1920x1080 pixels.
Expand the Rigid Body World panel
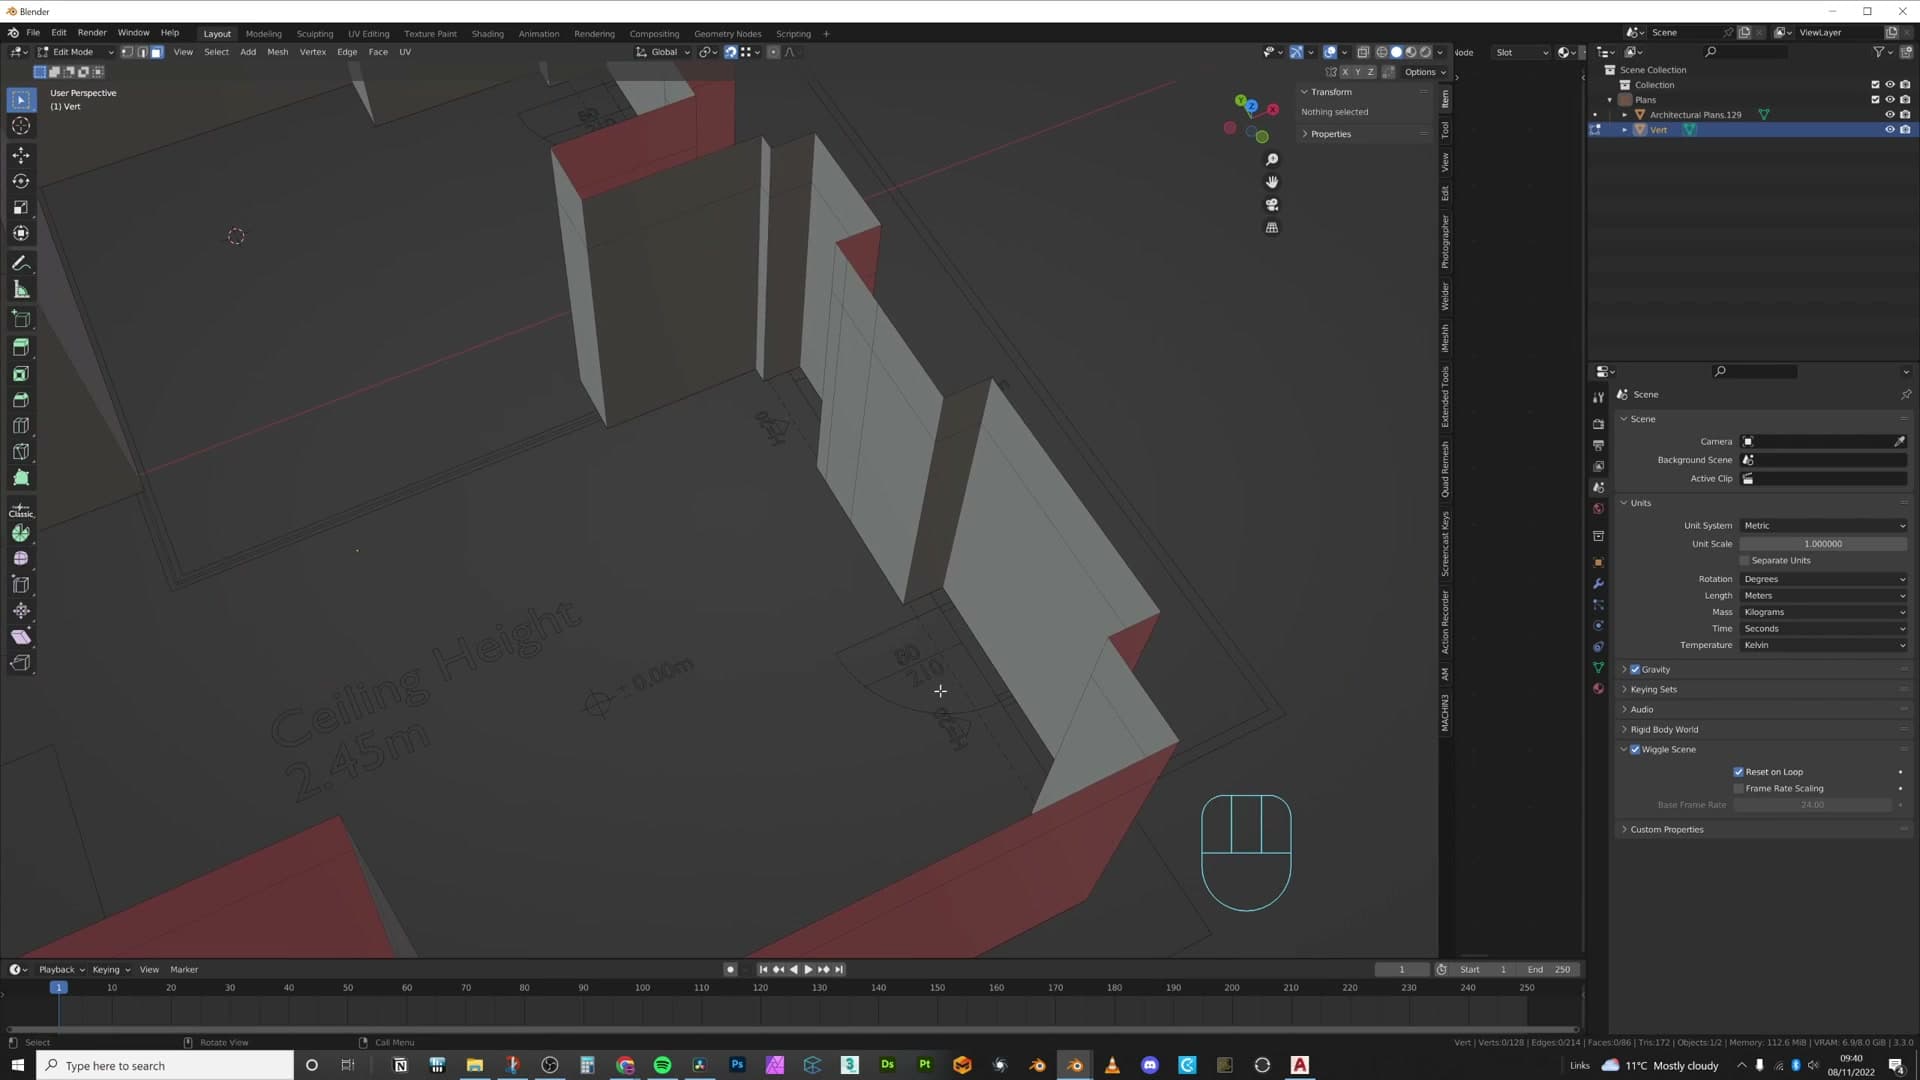(1664, 730)
